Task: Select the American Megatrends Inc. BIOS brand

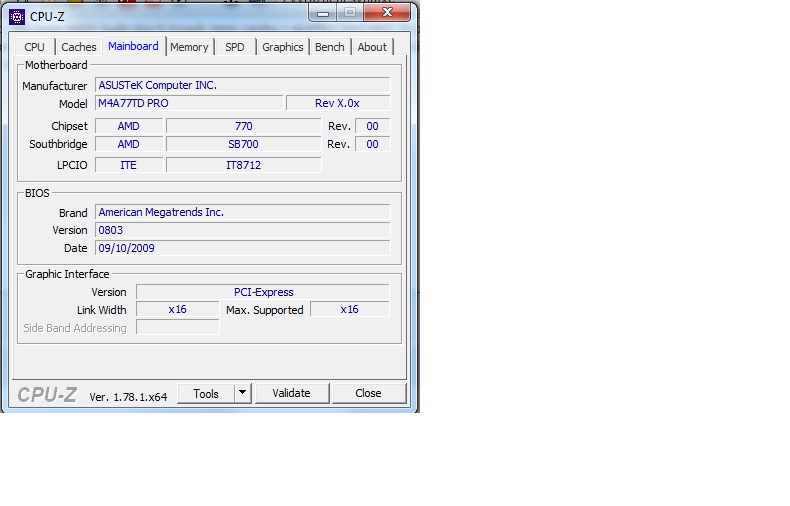Action: tap(242, 212)
